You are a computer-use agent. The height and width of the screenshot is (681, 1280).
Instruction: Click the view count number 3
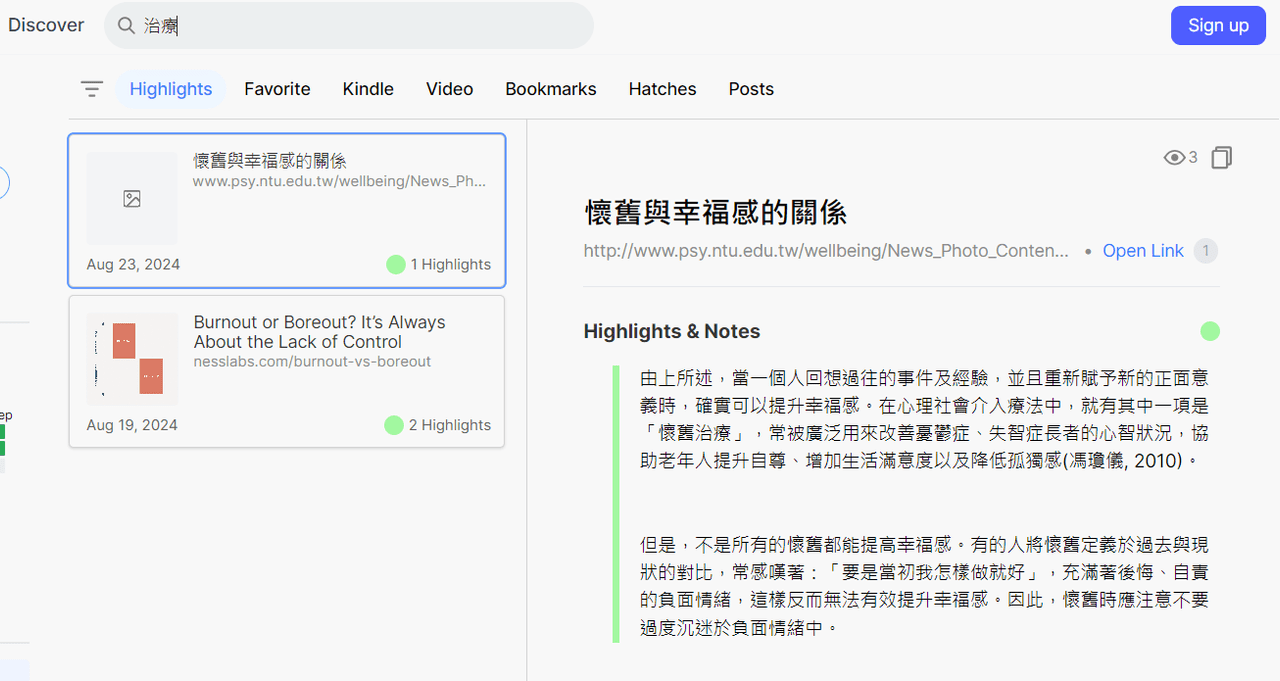click(x=1193, y=158)
